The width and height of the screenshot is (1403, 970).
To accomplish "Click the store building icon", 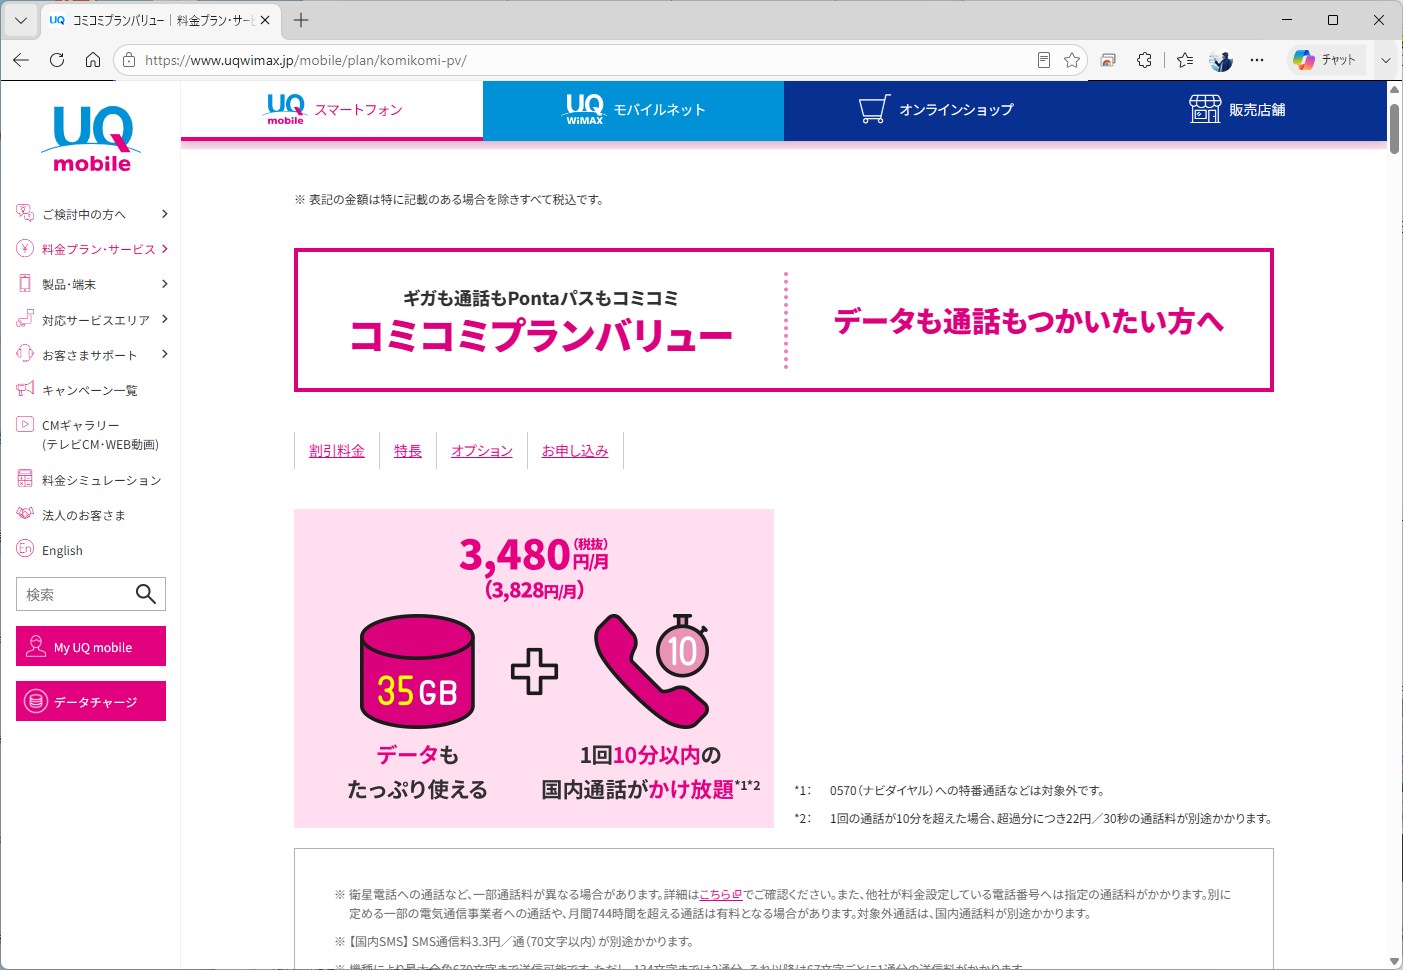I will point(1205,109).
